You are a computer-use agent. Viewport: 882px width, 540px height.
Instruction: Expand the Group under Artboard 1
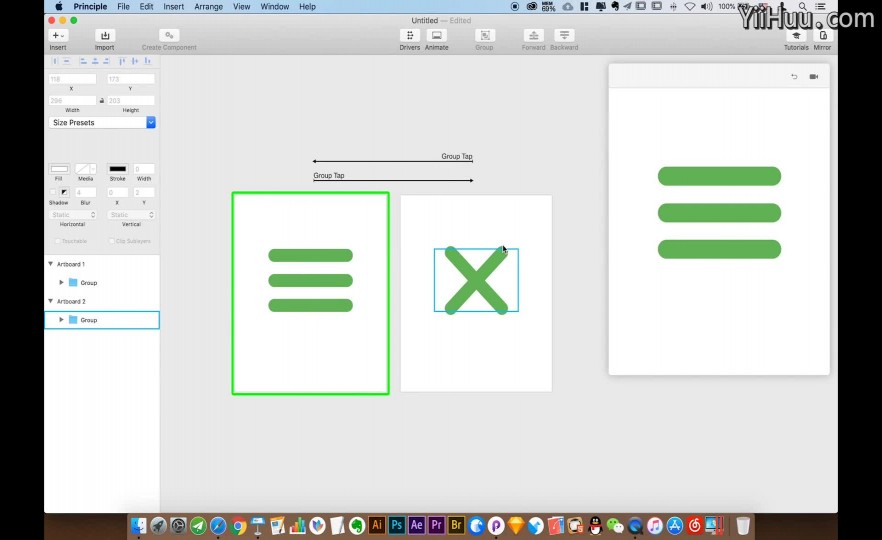click(x=61, y=282)
